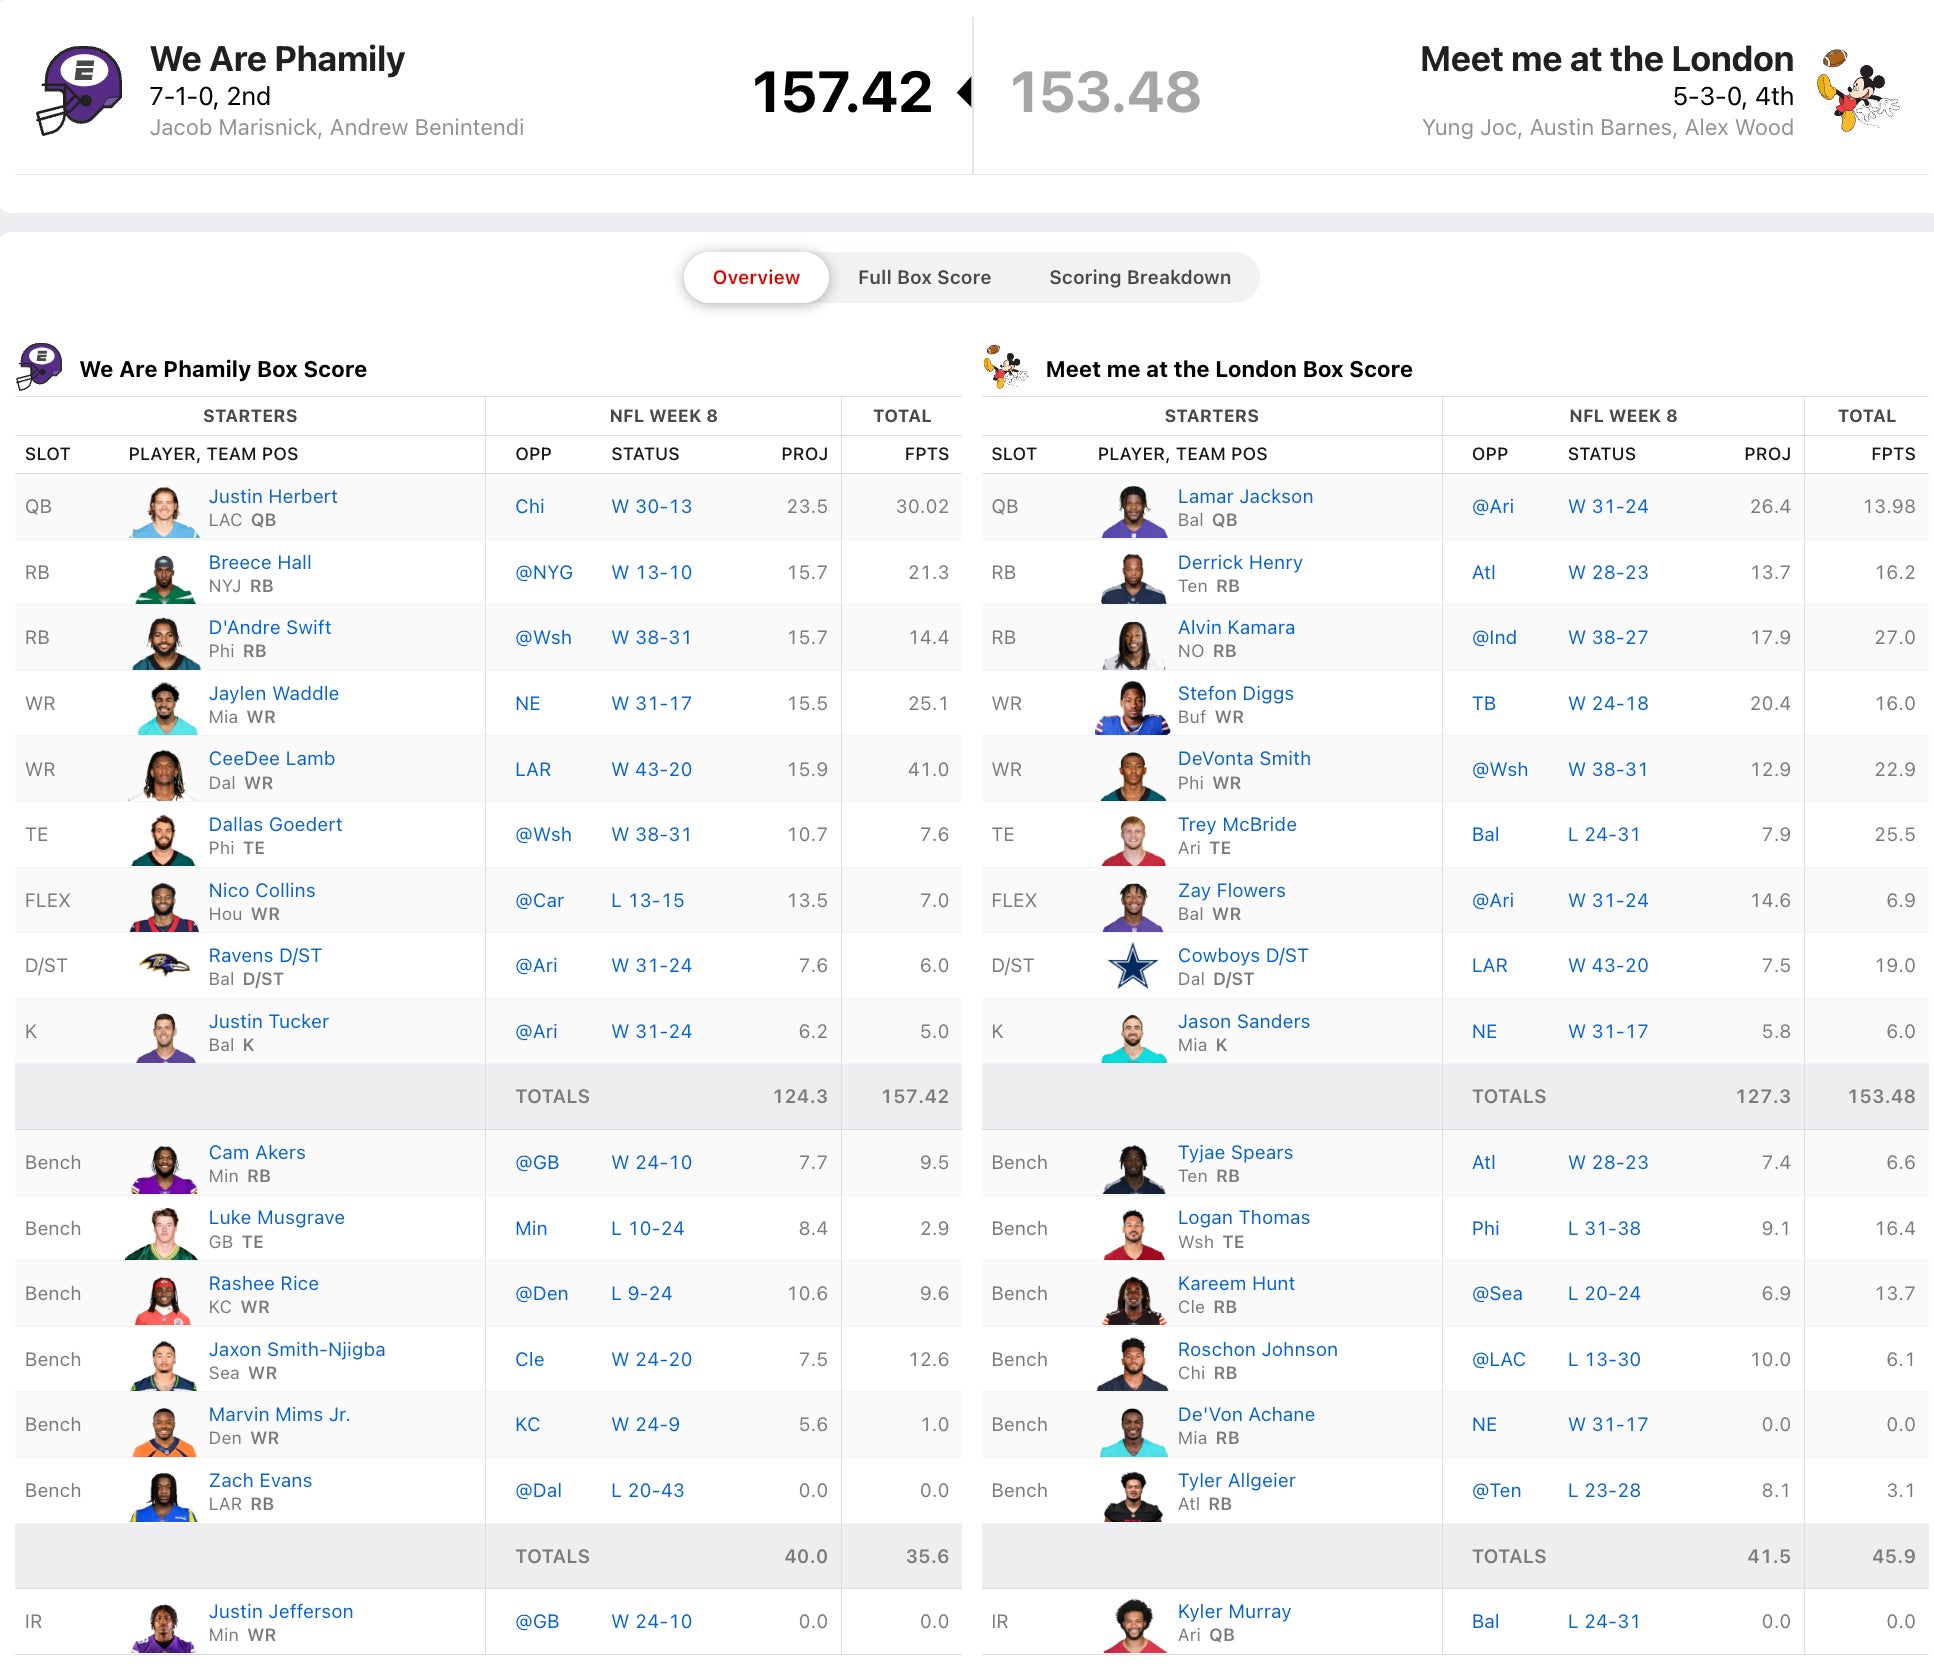Open the Scoring Breakdown tab
This screenshot has height=1664, width=1934.
1139,277
